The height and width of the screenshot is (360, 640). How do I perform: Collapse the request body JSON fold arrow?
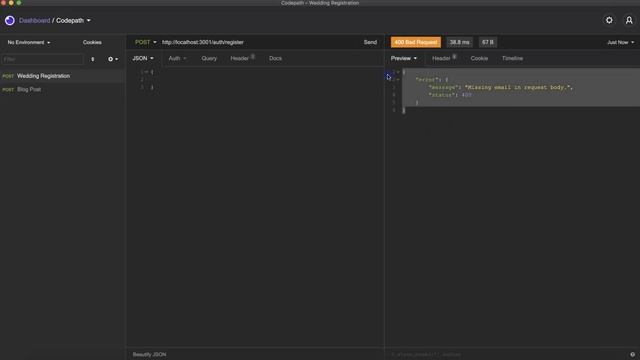click(146, 72)
